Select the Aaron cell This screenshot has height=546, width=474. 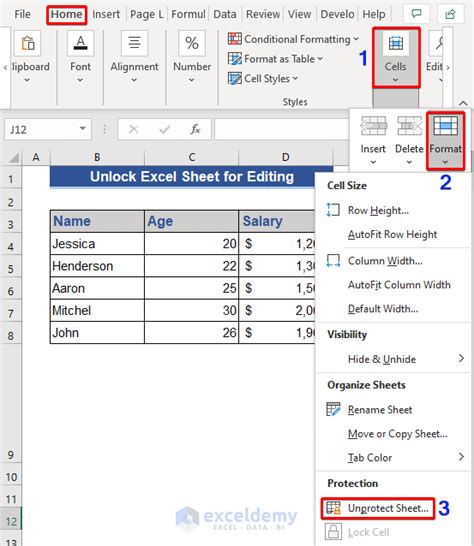coord(97,288)
